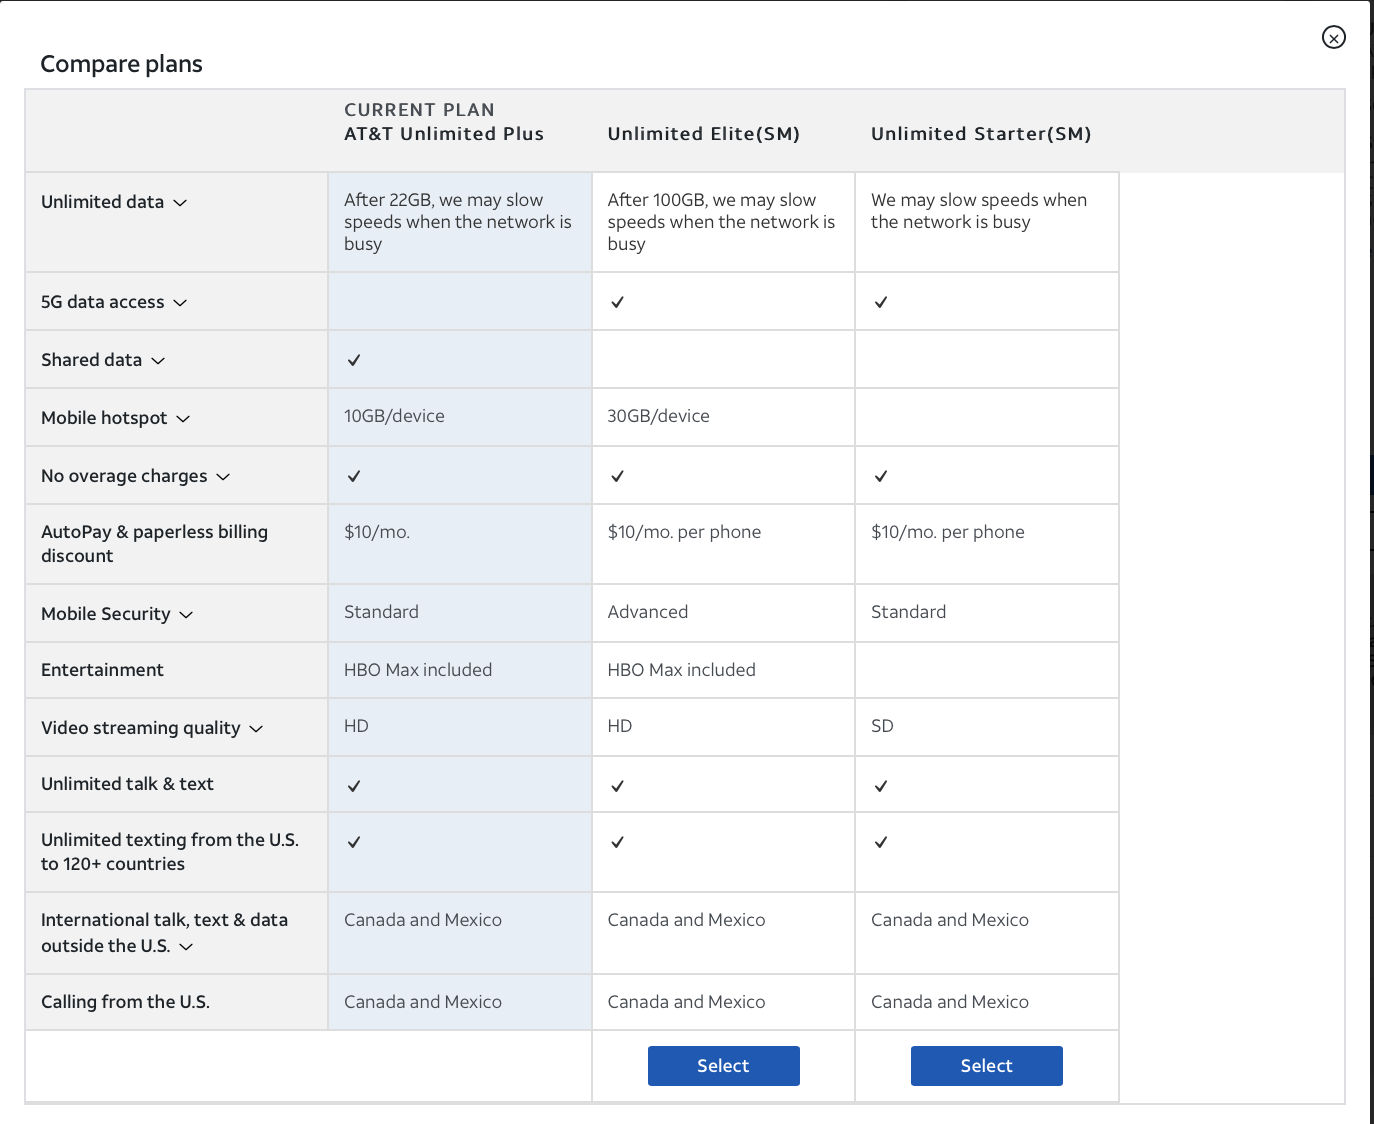Click Unlimited talk & text checkmark for Starter
Screen dimensions: 1374x1124
coord(881,786)
